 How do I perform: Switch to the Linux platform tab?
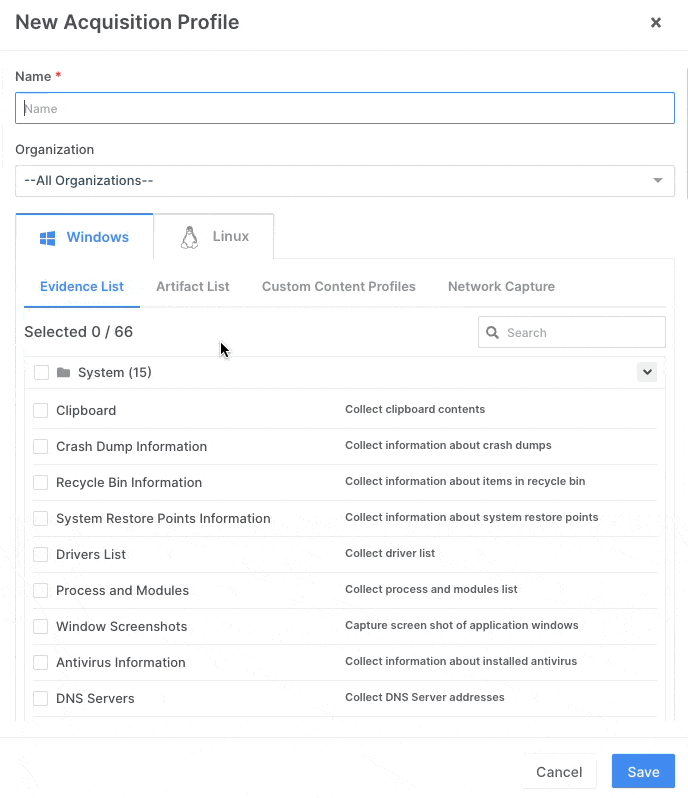tap(214, 237)
